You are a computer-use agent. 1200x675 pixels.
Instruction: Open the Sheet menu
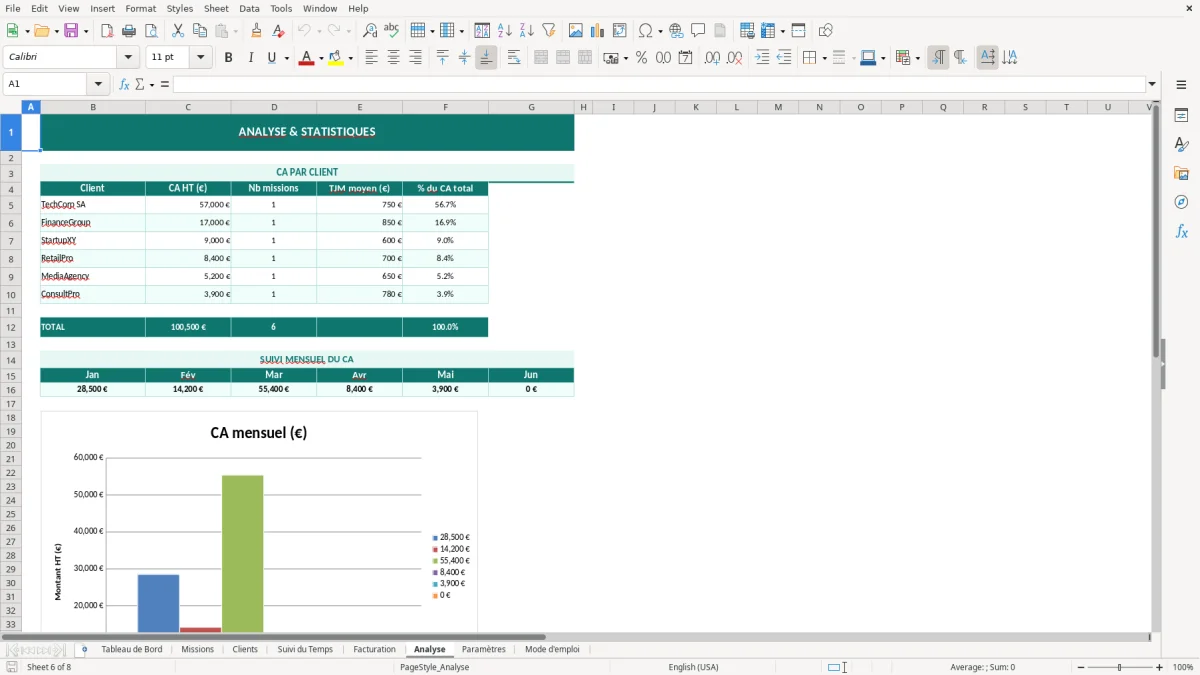click(216, 8)
